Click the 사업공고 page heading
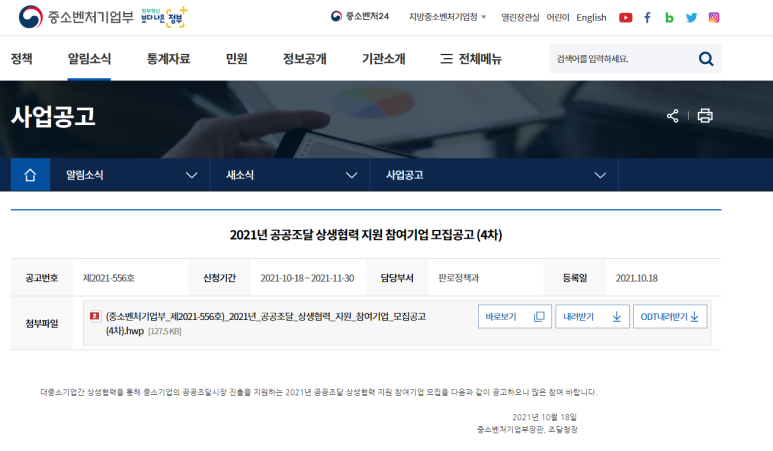 (53, 116)
